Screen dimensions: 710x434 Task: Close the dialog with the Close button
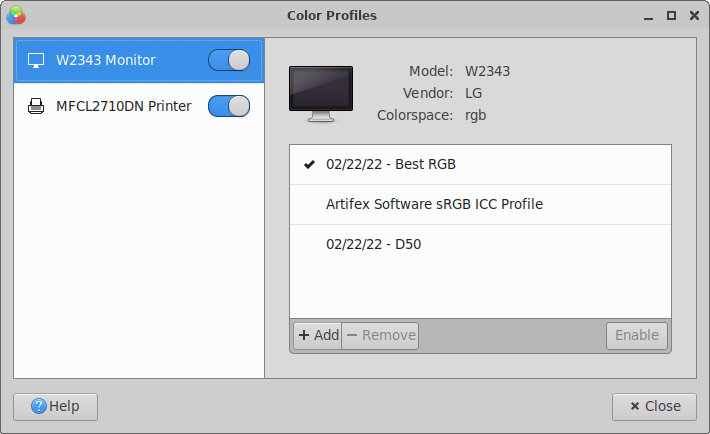coord(654,406)
